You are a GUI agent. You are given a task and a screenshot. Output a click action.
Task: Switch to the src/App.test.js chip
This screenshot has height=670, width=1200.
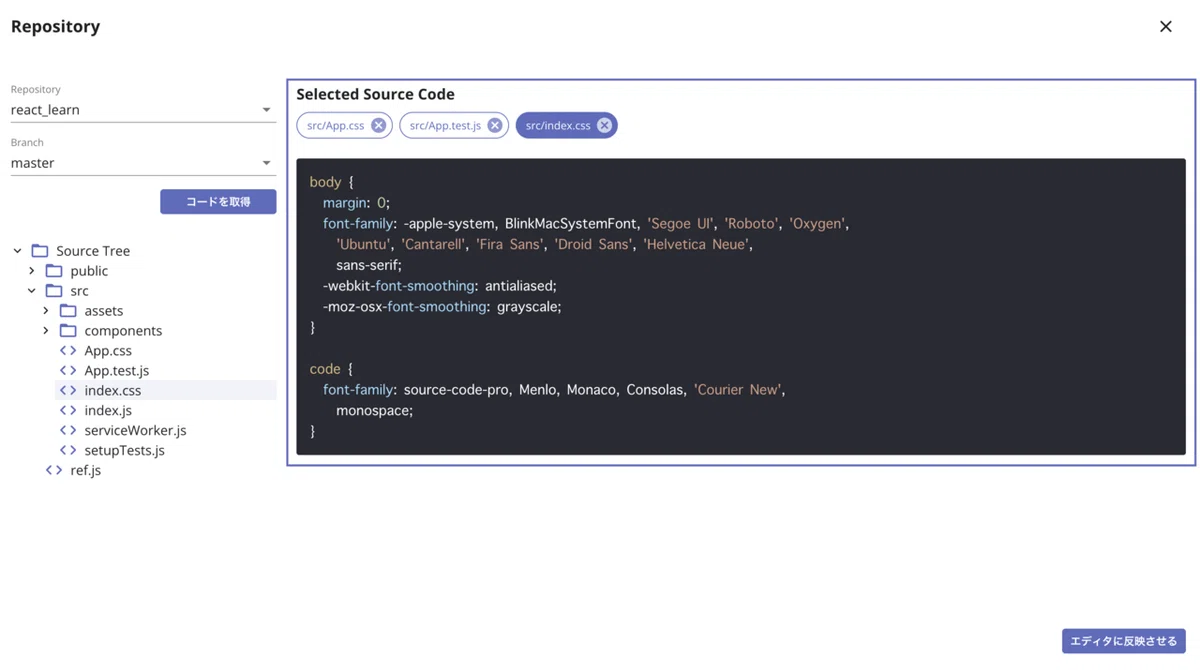tap(445, 126)
